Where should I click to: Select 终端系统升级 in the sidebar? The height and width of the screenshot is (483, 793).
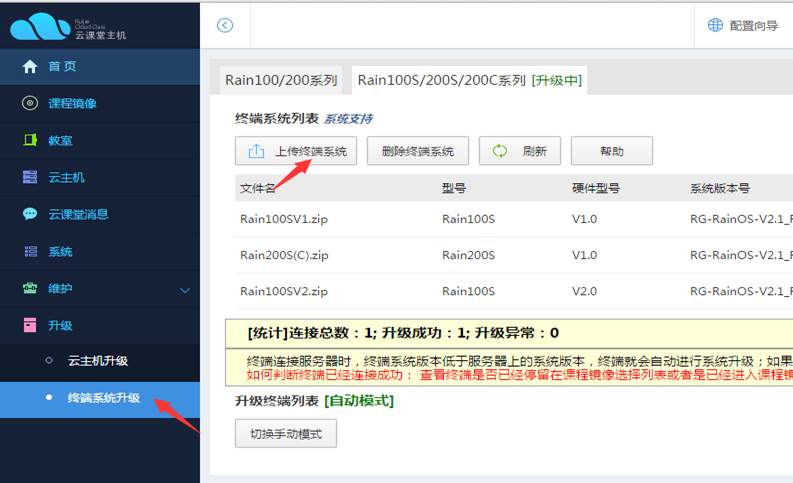[x=103, y=398]
